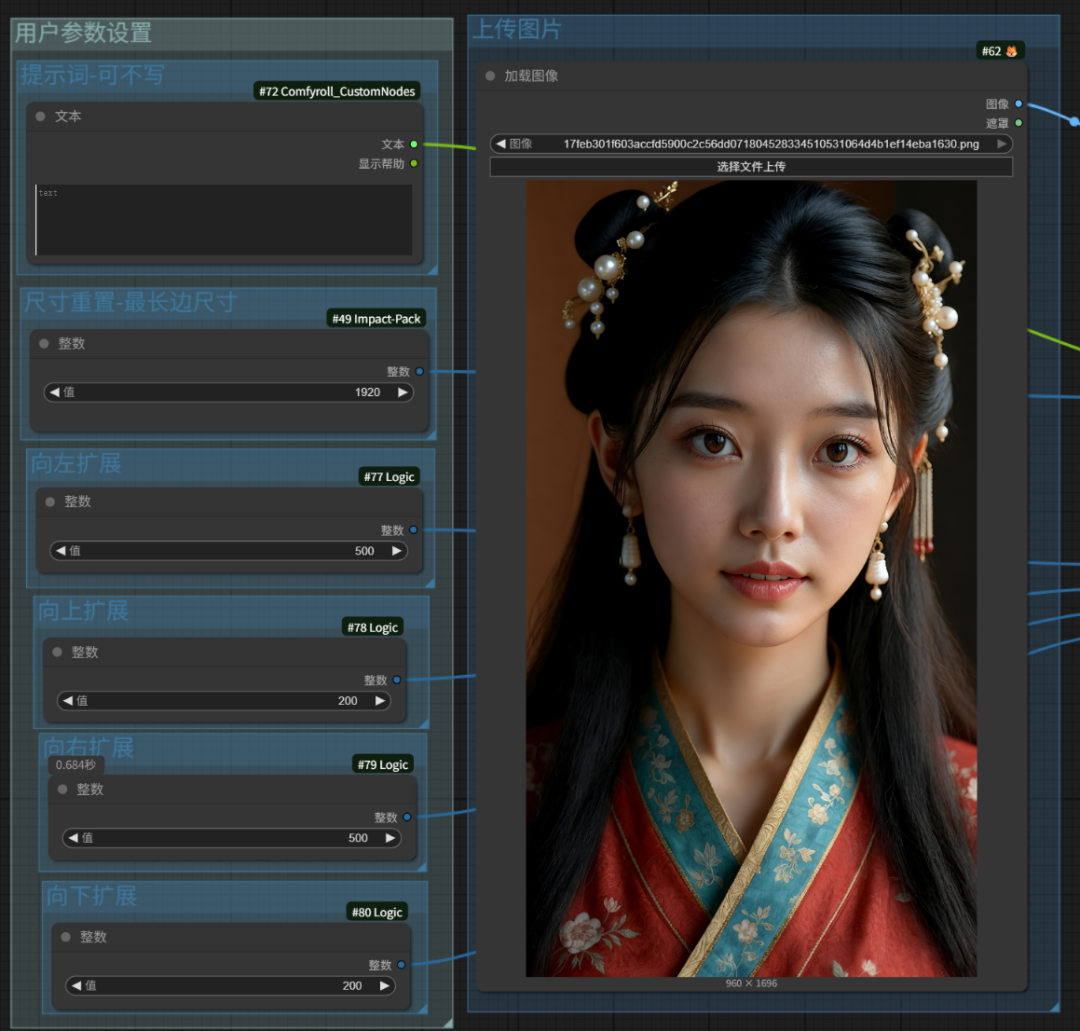Click the 向左扩展 value slider showing 500

pyautogui.click(x=229, y=550)
